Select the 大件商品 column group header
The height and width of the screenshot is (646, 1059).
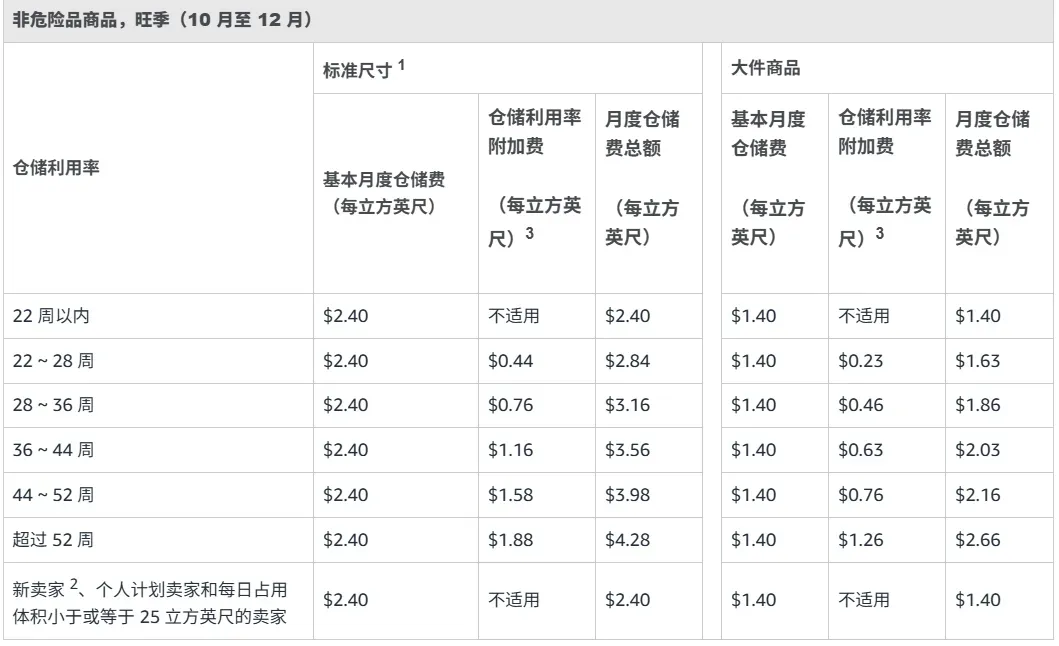[x=765, y=68]
